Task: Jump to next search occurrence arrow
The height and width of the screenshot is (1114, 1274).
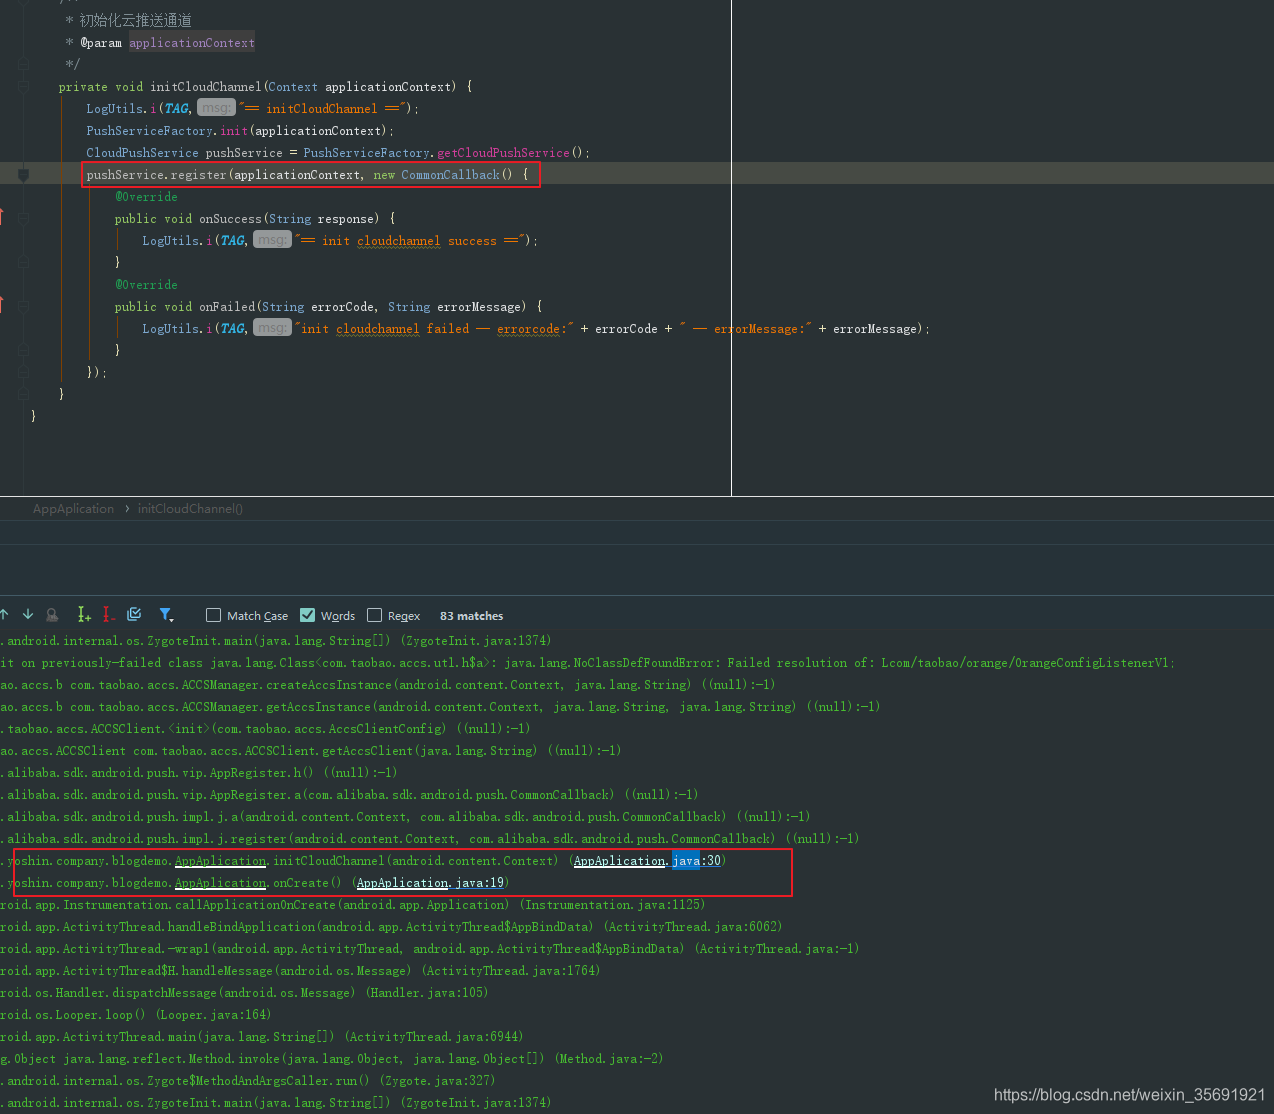Action: coord(28,614)
